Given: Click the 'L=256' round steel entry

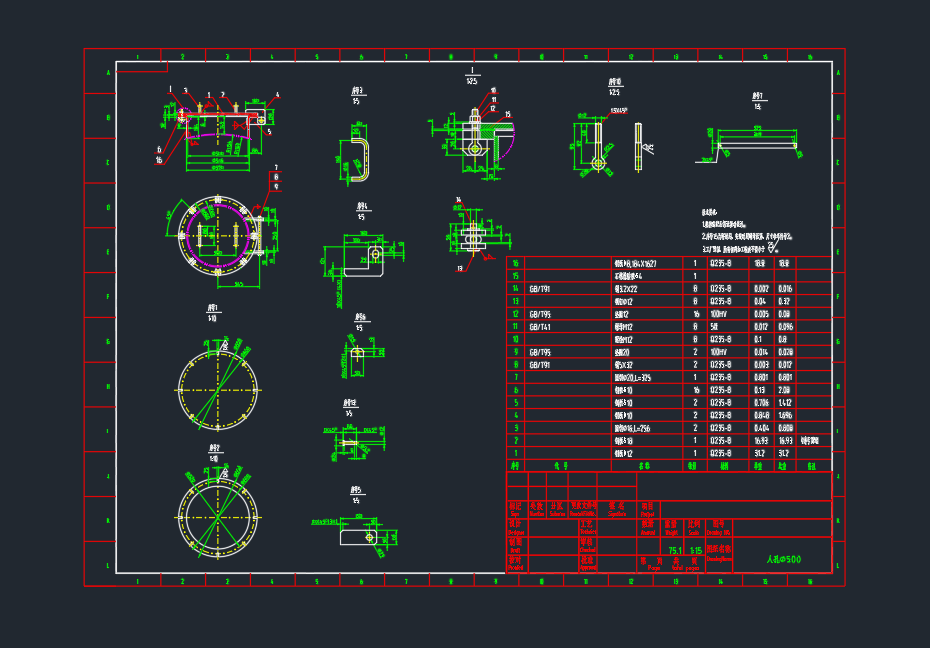Looking at the screenshot, I should pyautogui.click(x=633, y=428).
